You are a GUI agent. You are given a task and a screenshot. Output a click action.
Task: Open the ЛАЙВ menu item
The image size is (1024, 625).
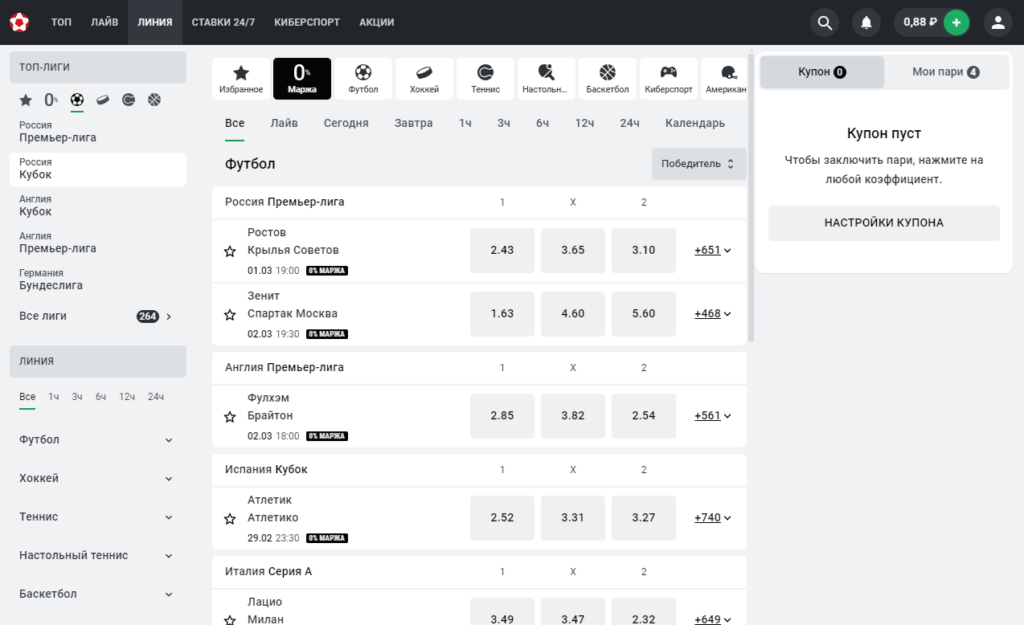104,22
